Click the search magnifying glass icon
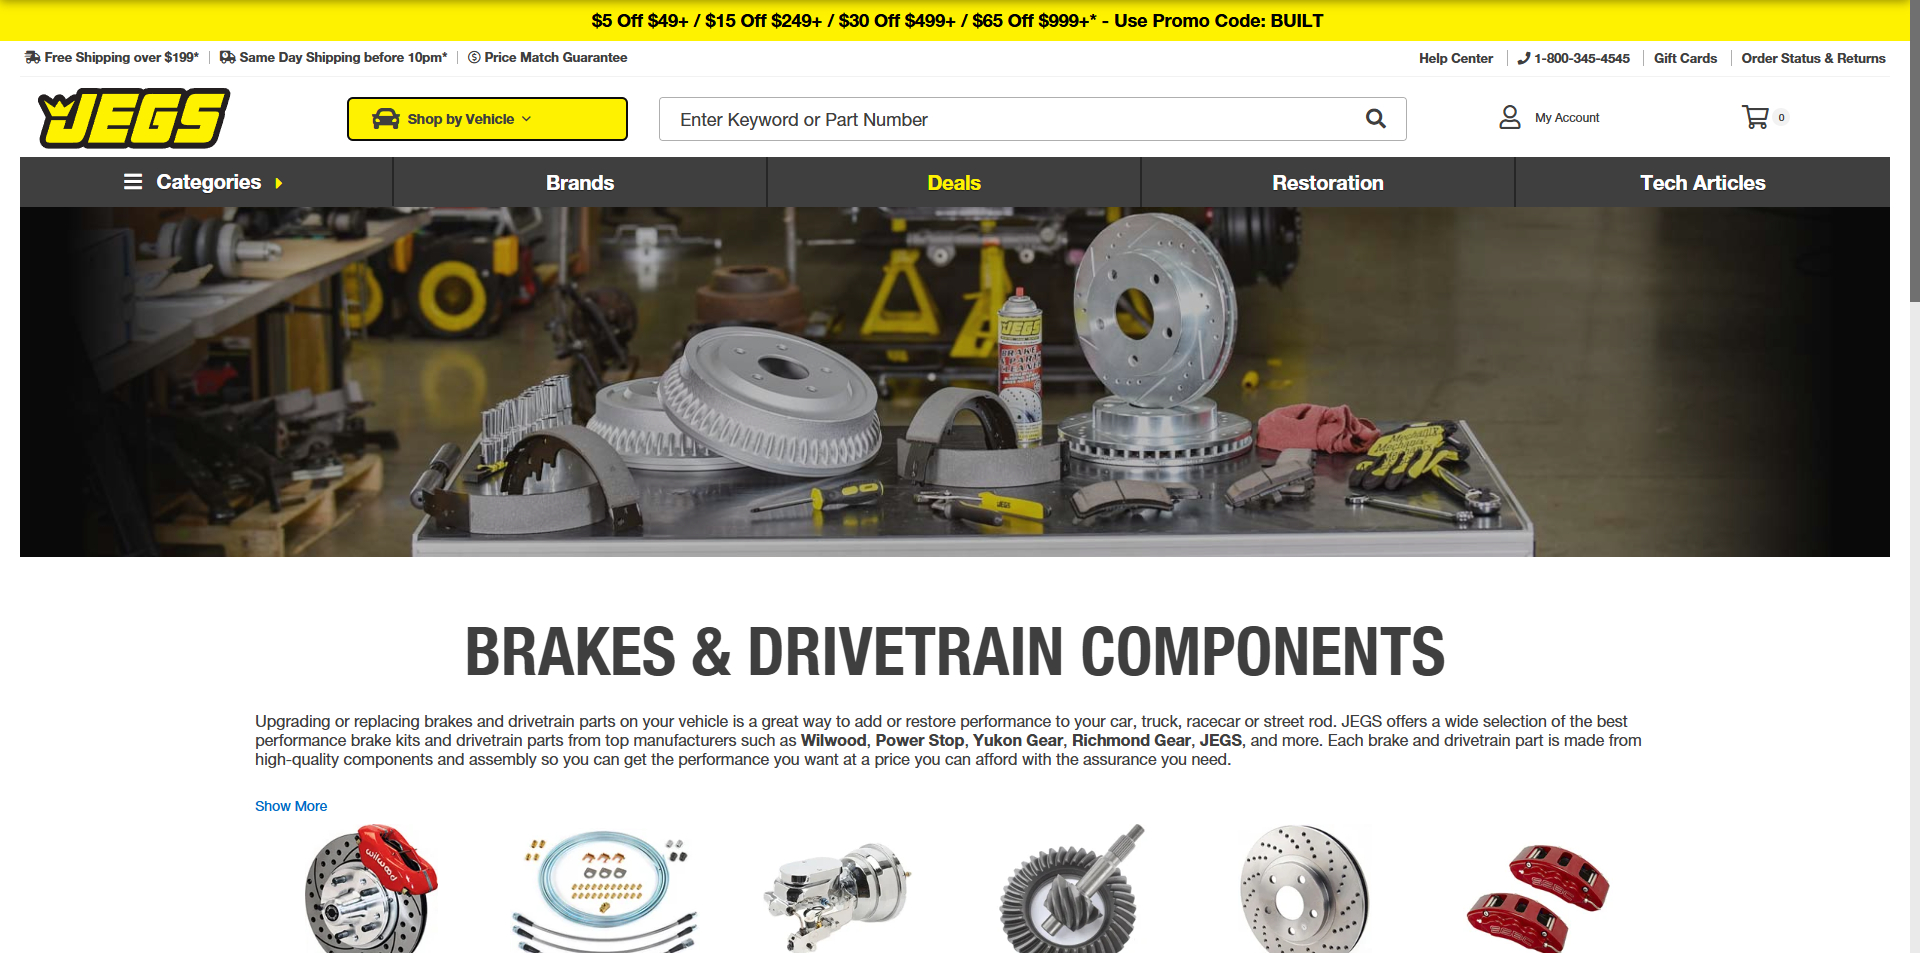 pyautogui.click(x=1376, y=119)
